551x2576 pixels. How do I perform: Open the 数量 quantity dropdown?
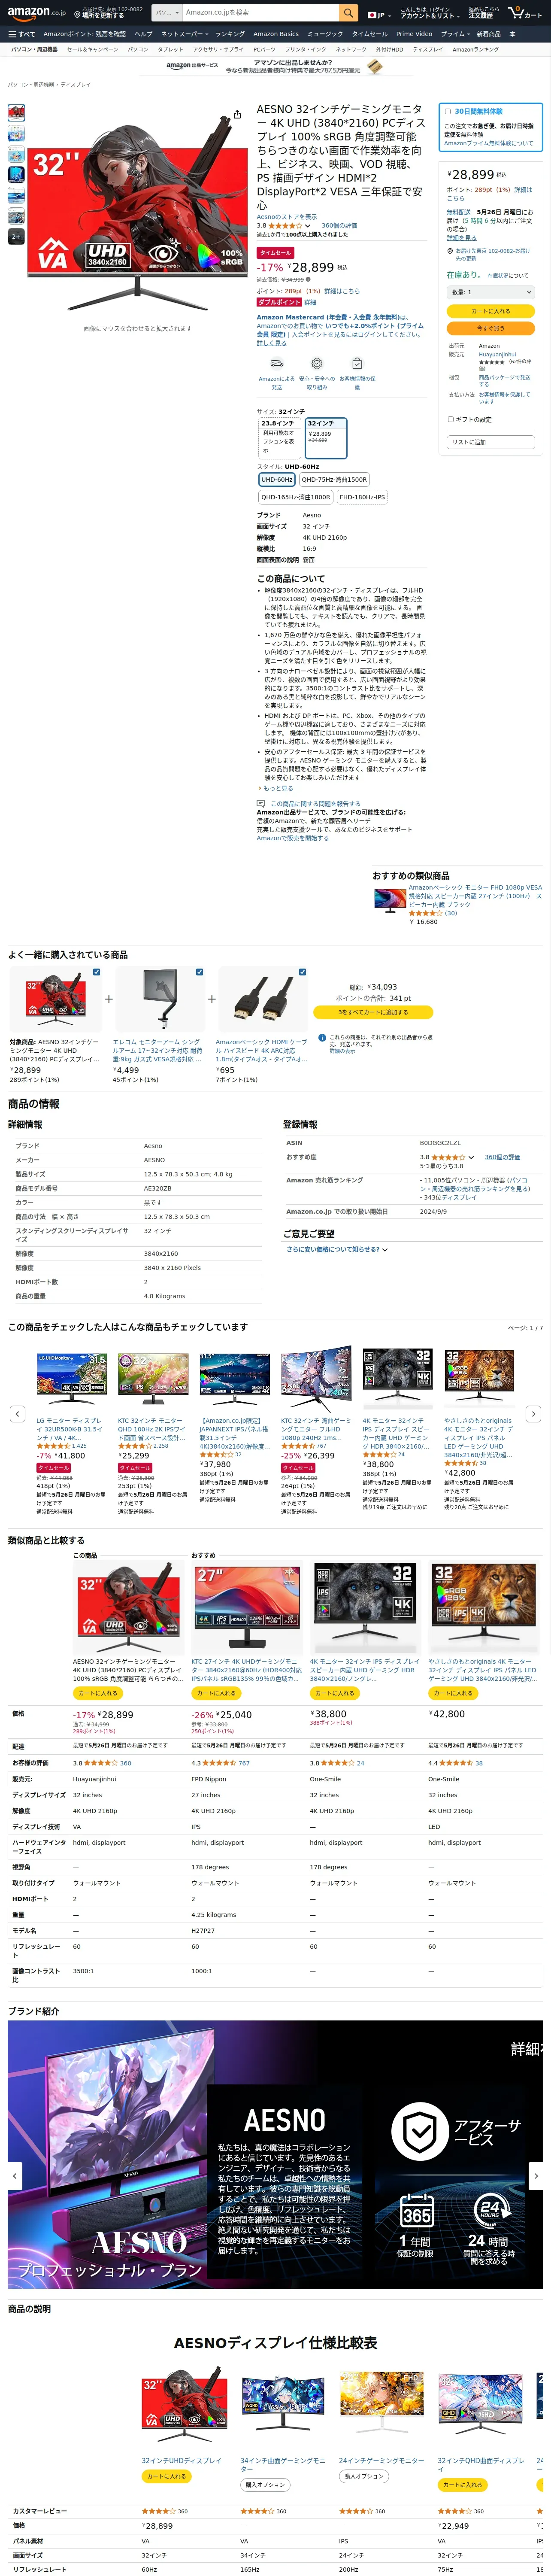coord(490,292)
